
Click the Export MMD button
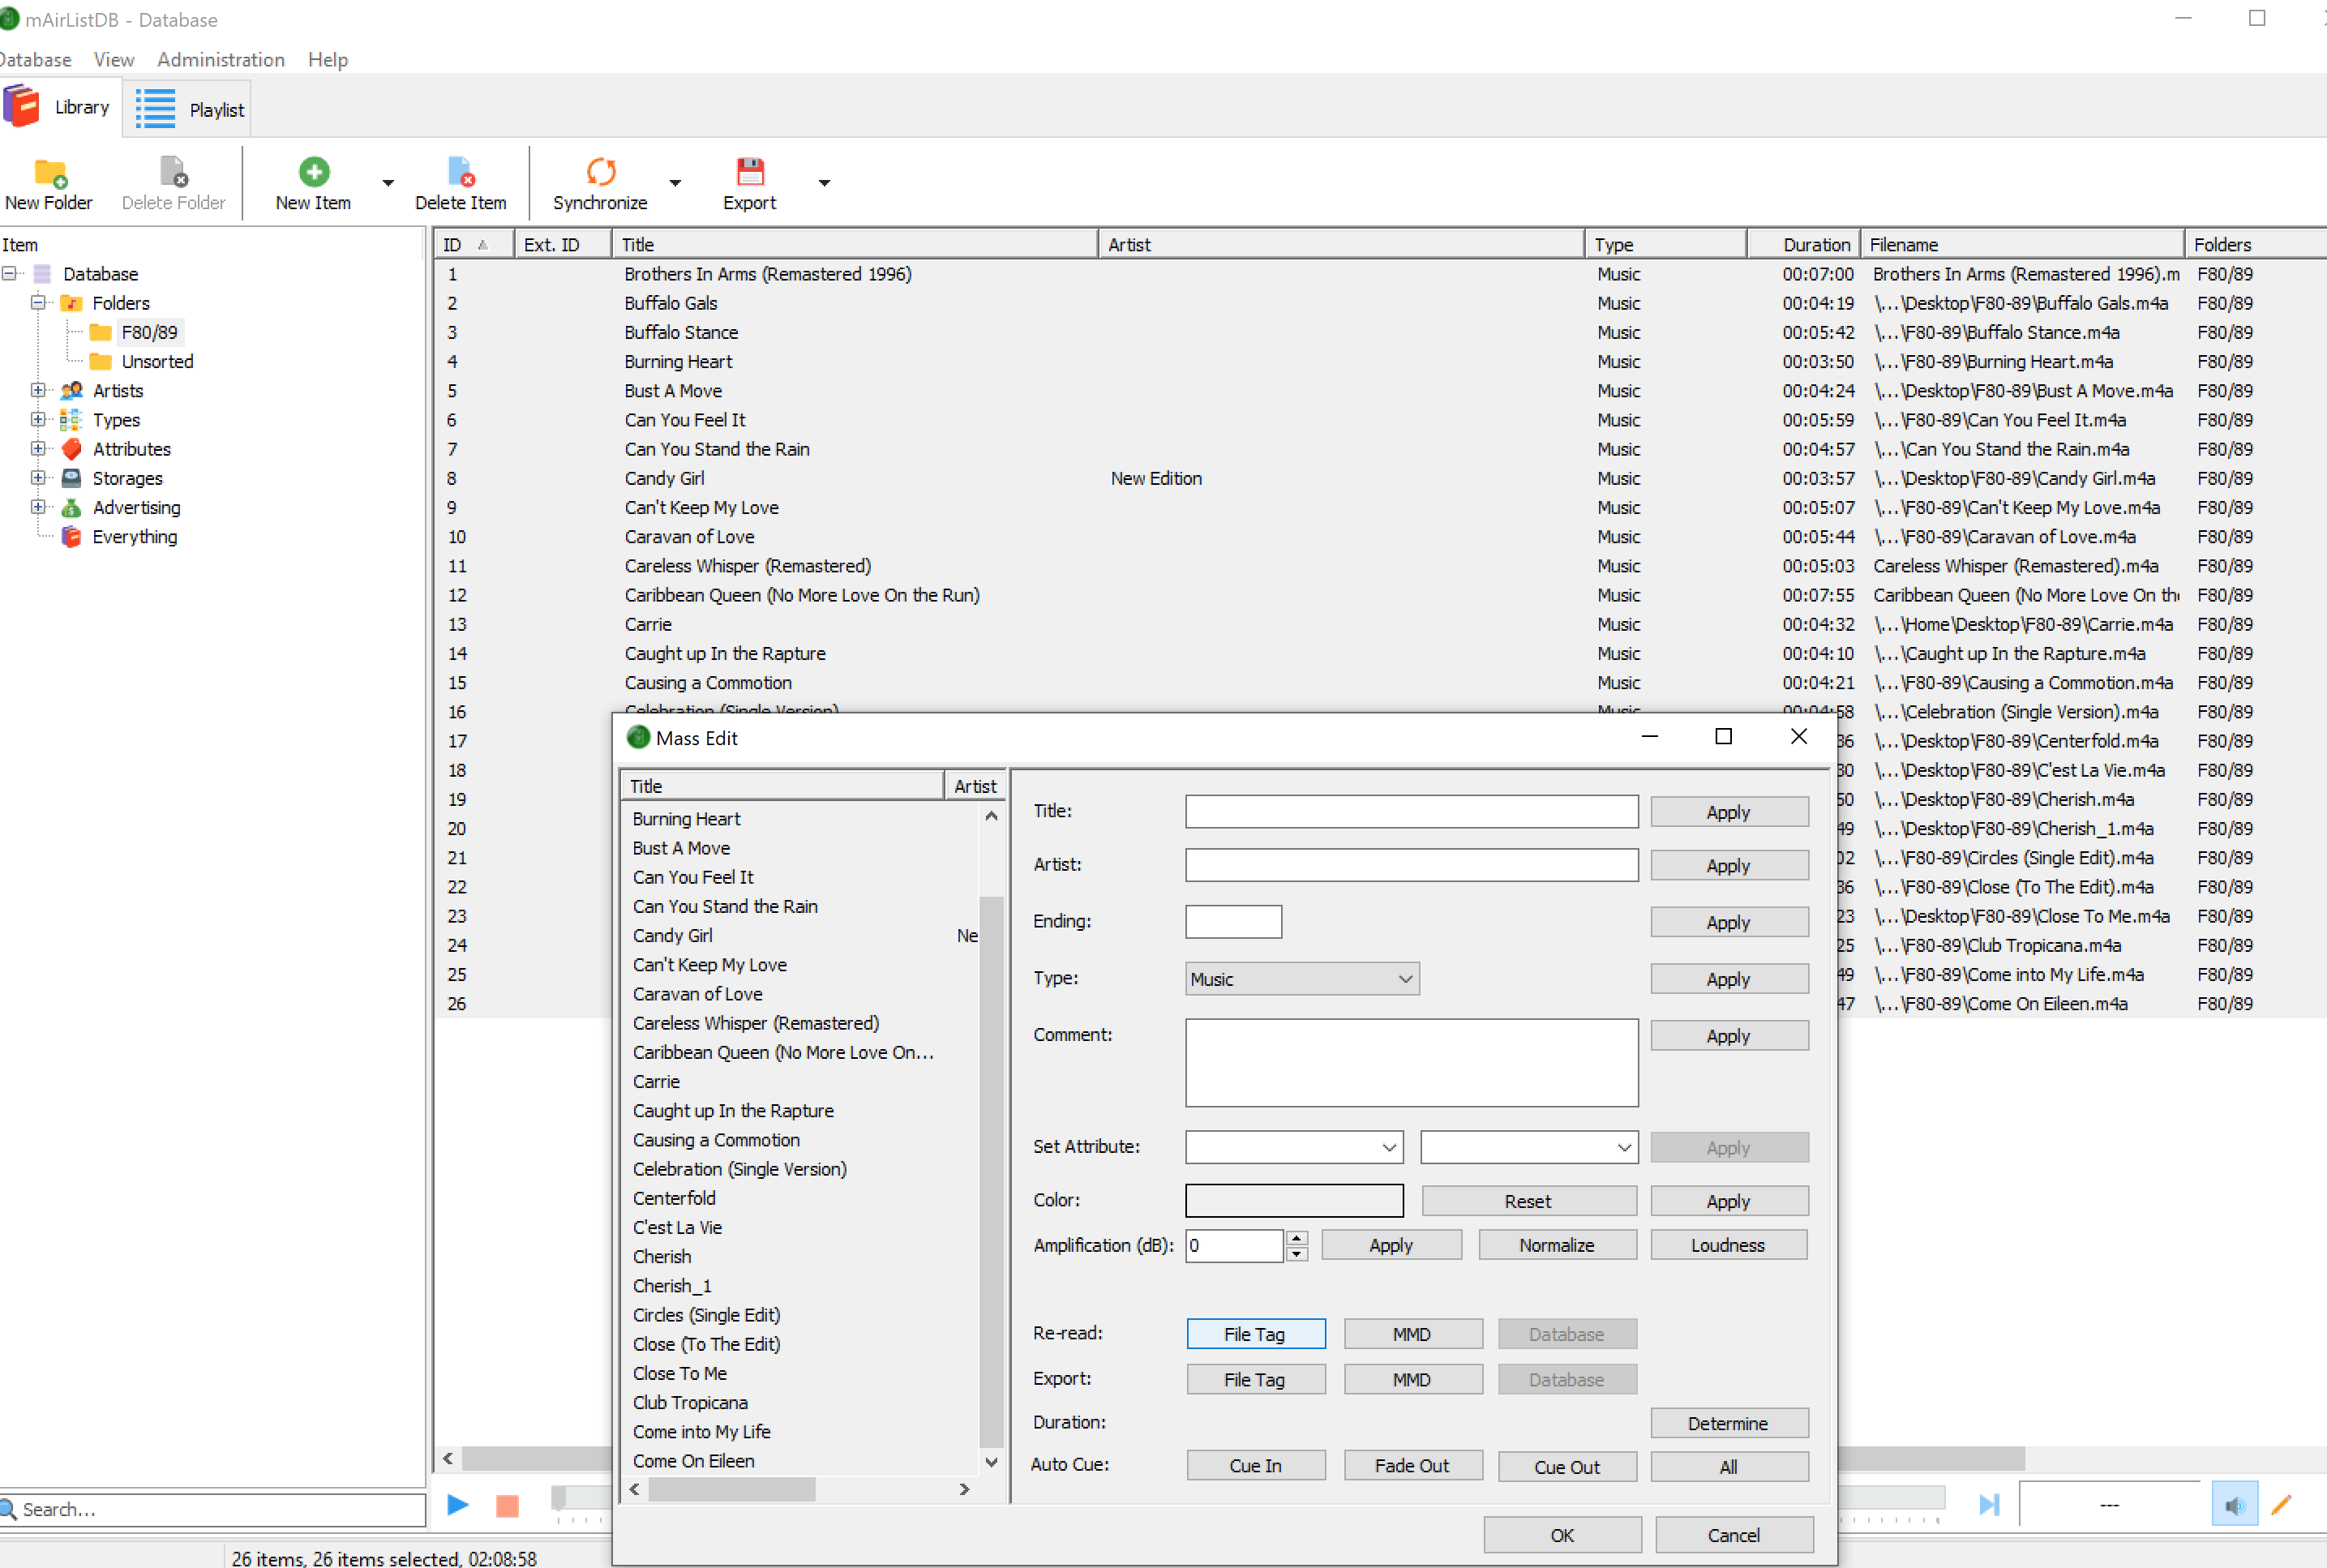1412,1380
